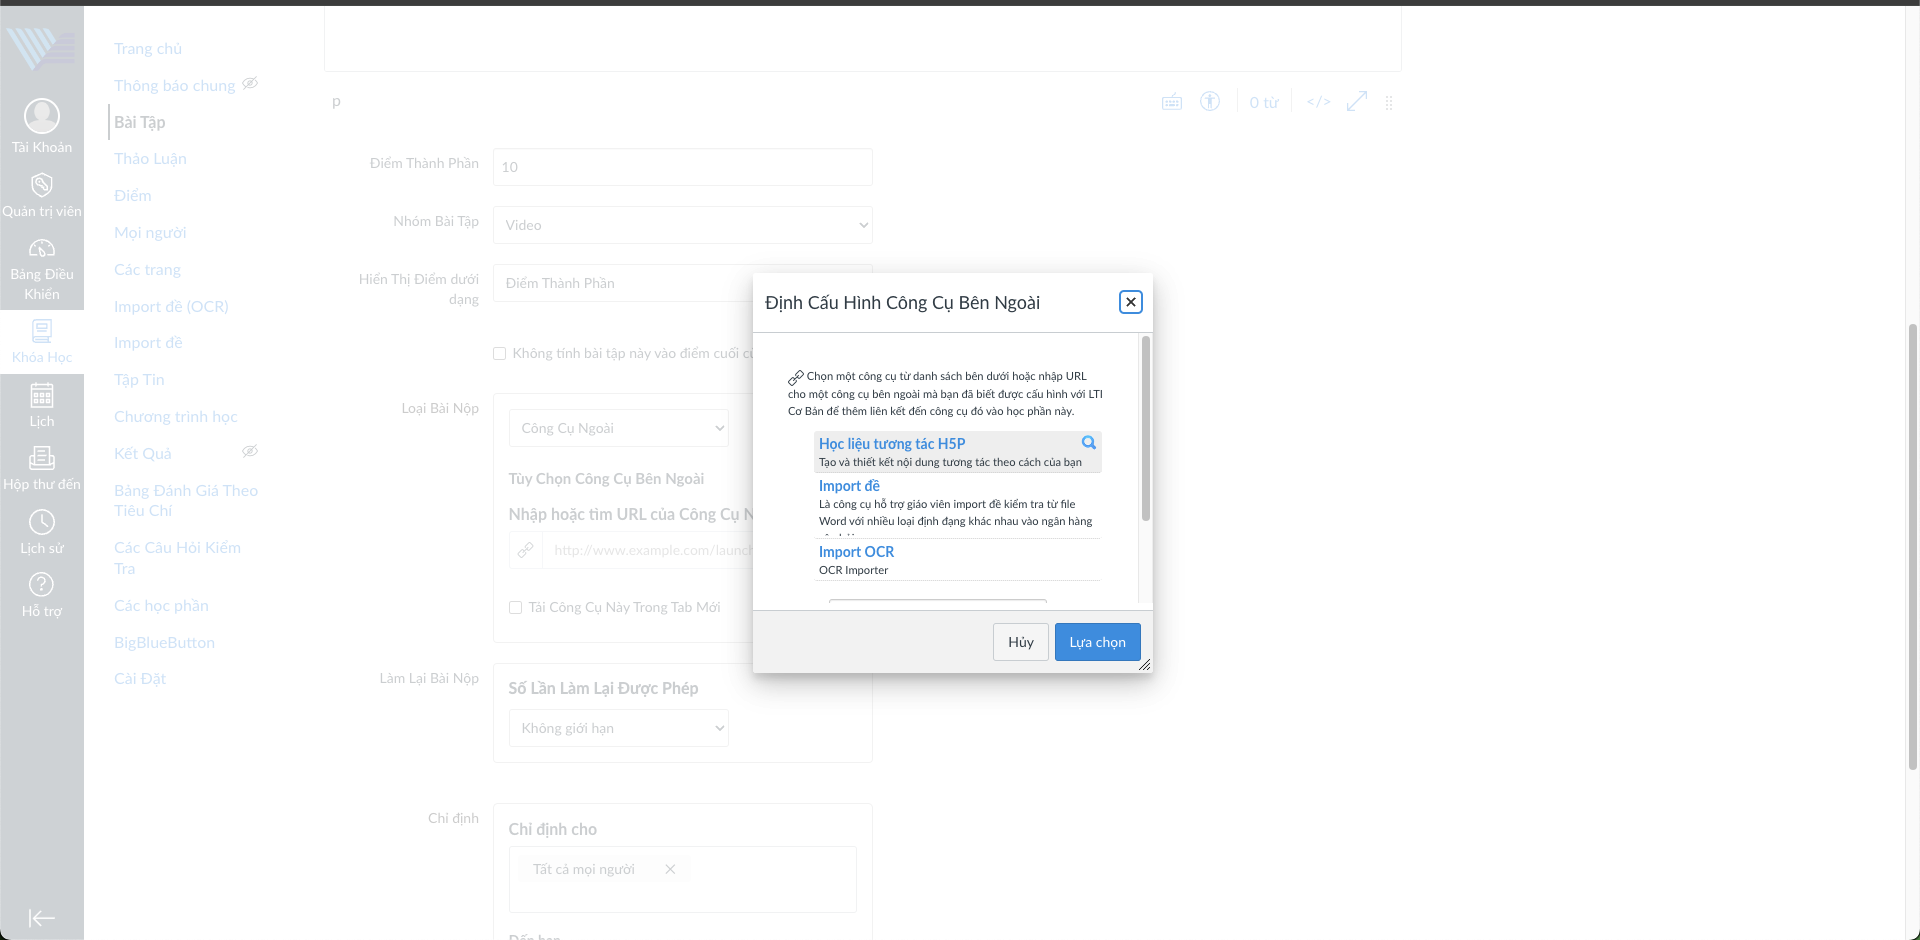The width and height of the screenshot is (1920, 940).
Task: Click the dialog's vertical scrollbar
Action: 1146,430
